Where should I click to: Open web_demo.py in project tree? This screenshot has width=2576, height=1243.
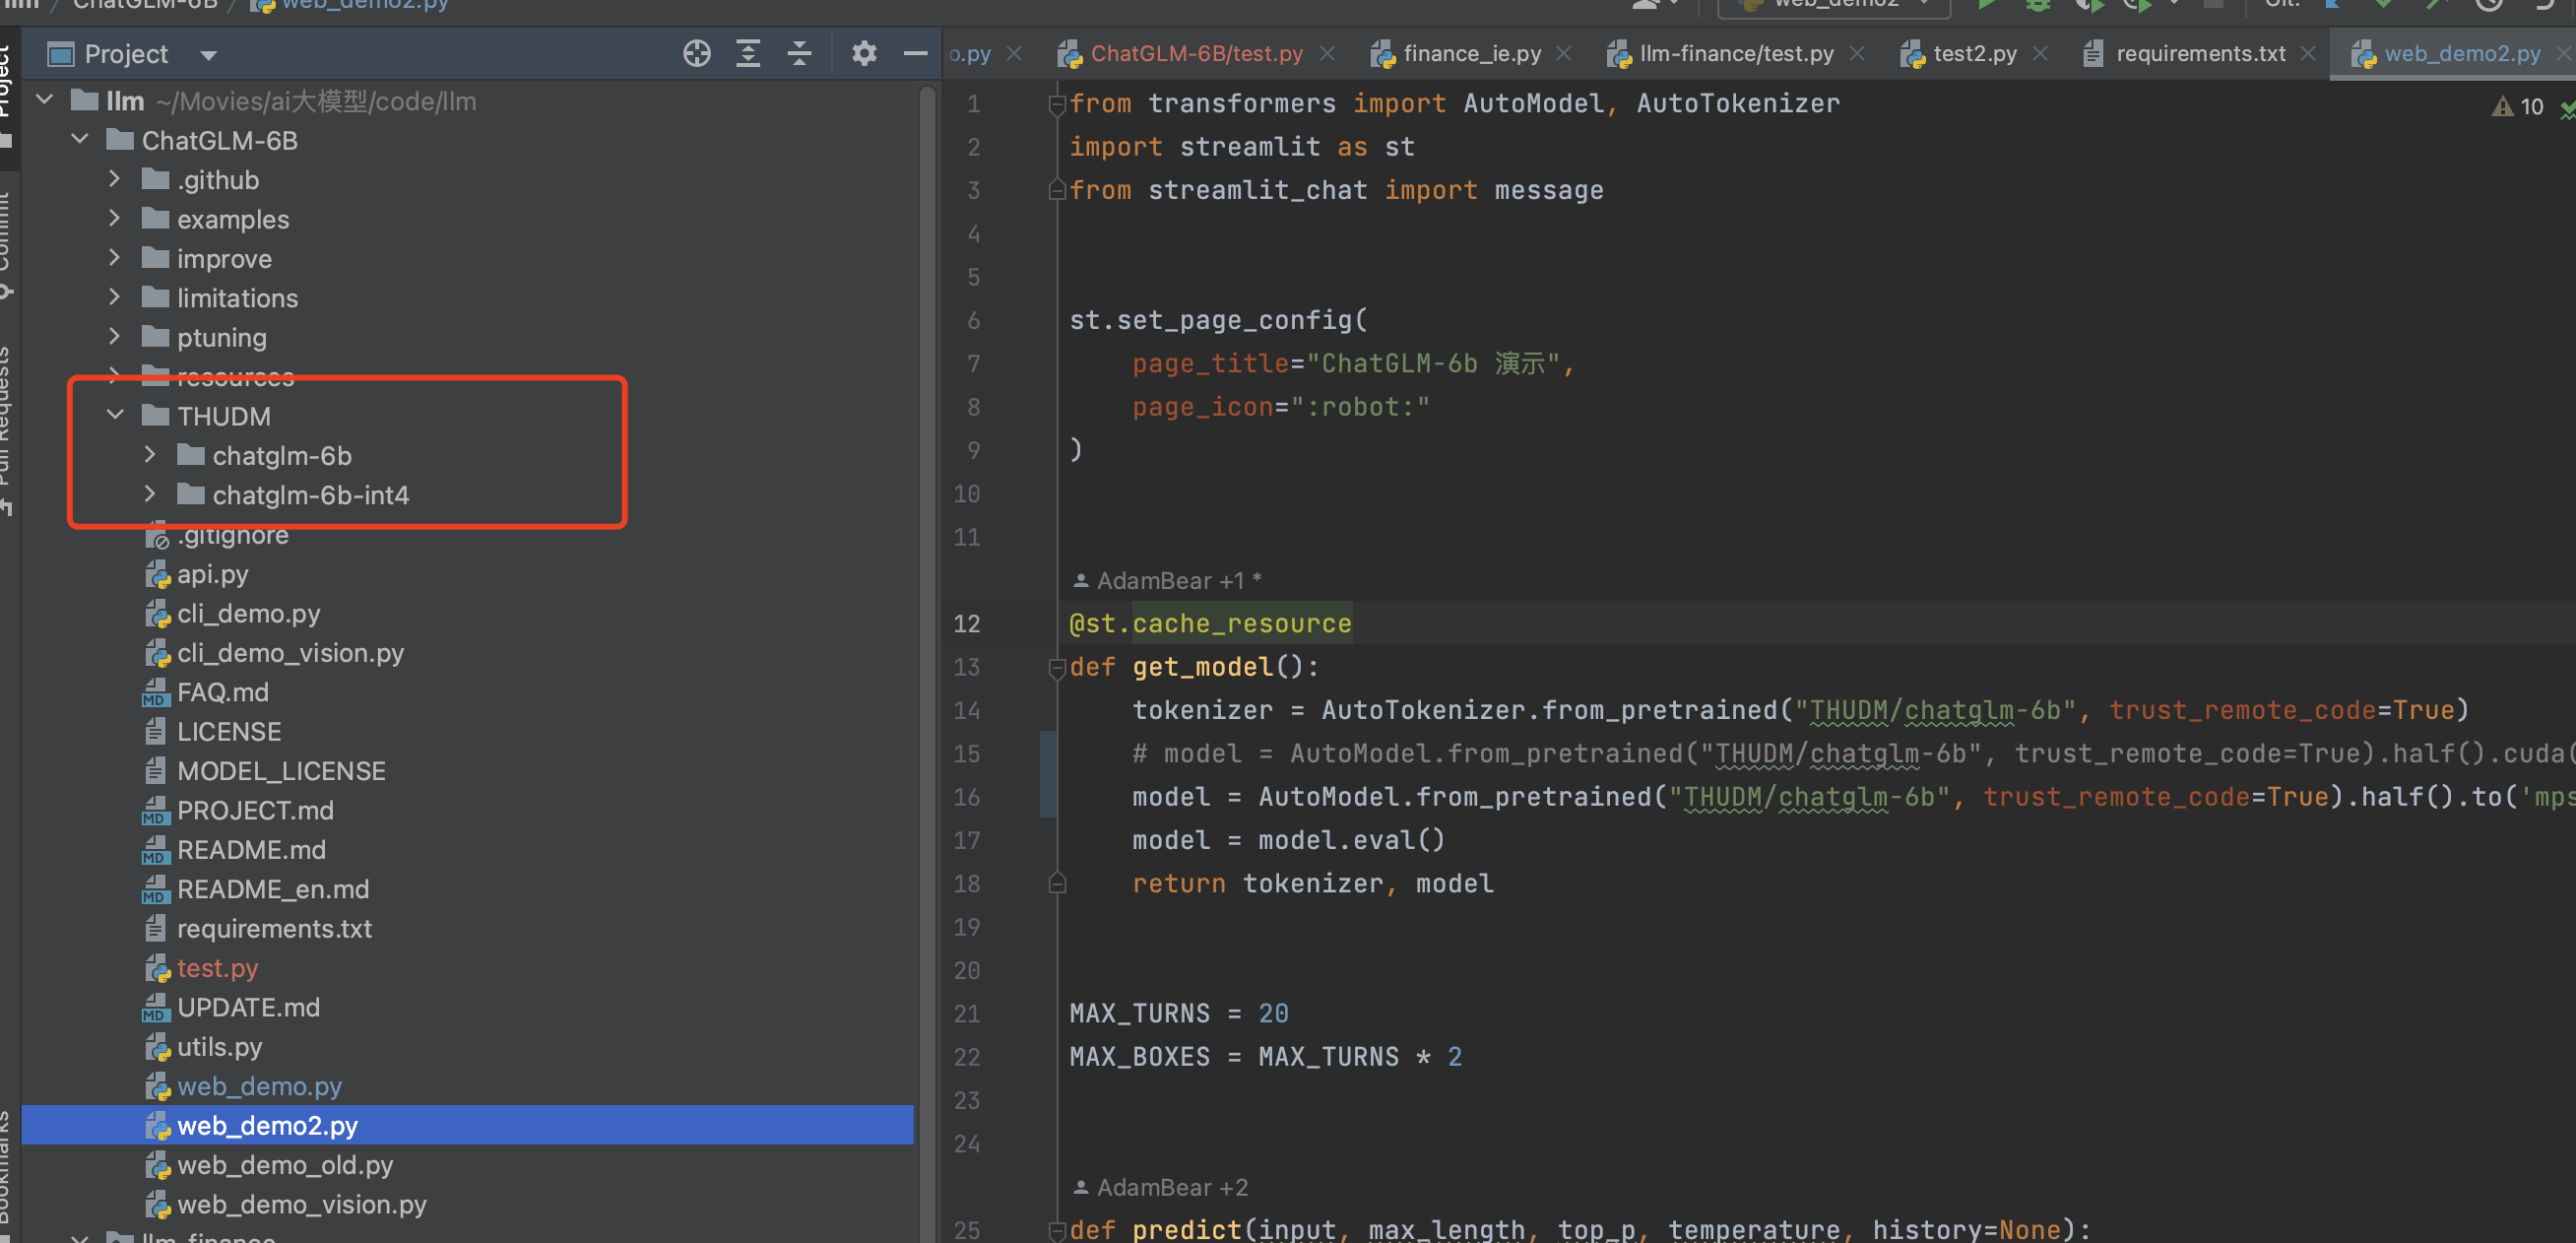259,1086
